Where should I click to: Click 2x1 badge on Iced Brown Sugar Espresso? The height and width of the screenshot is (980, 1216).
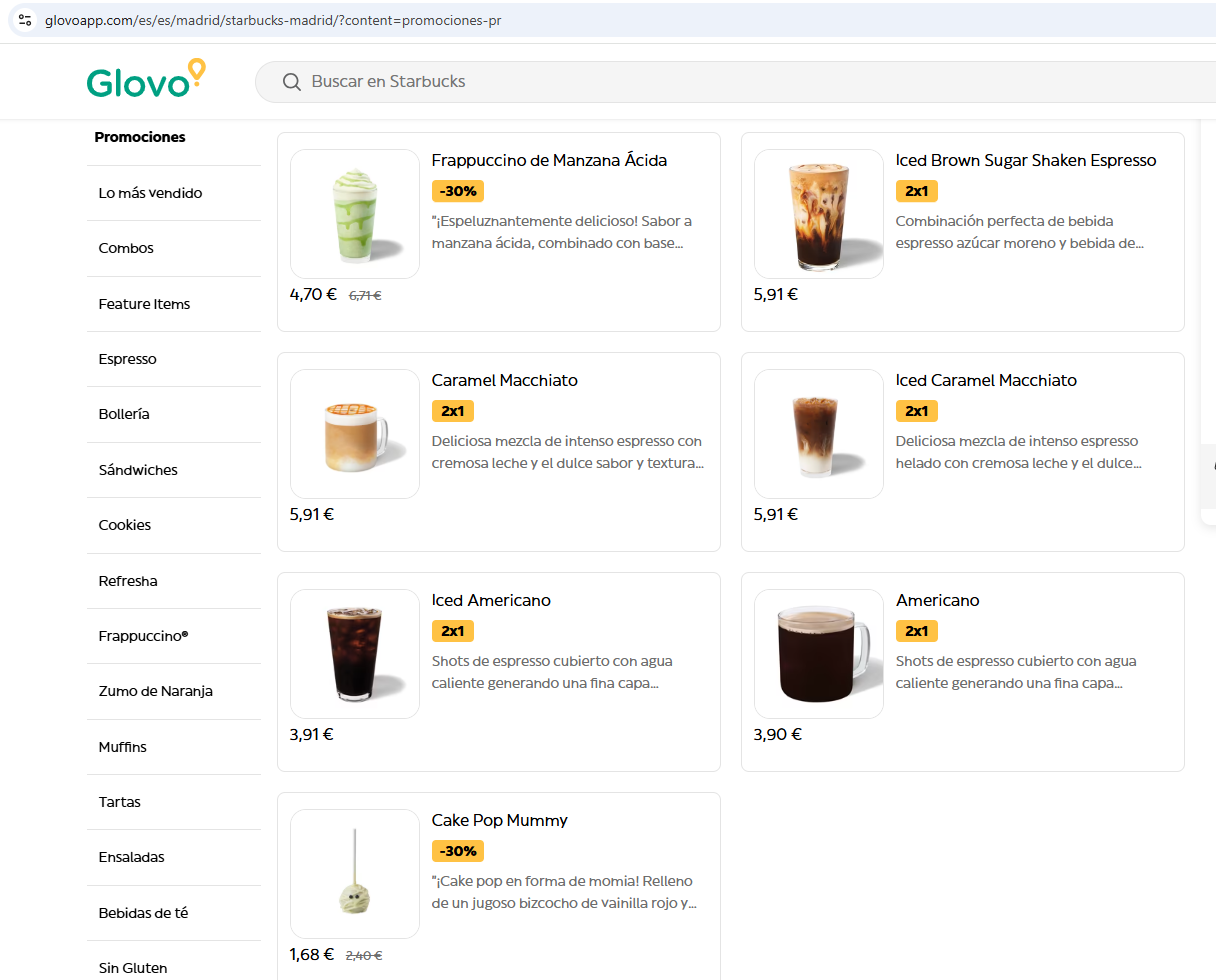click(917, 191)
